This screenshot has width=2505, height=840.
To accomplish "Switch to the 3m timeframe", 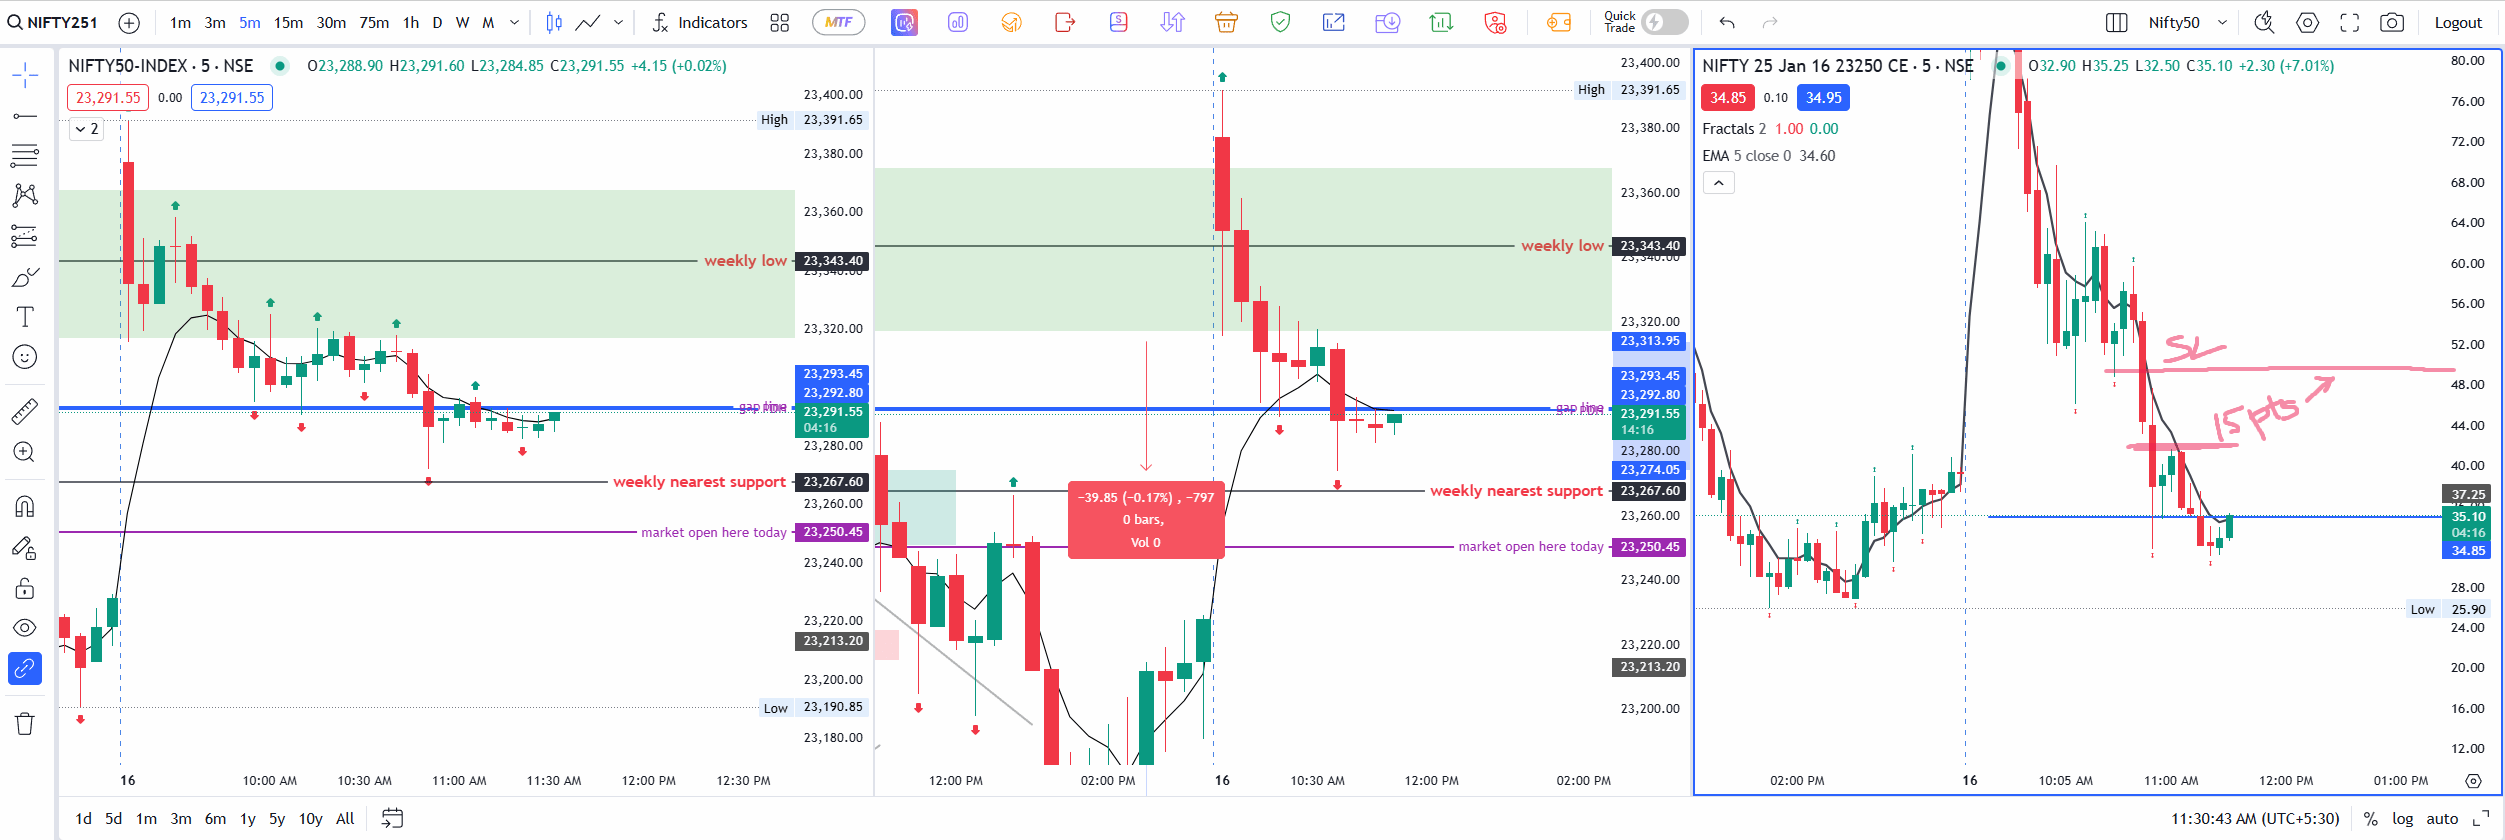I will [215, 22].
